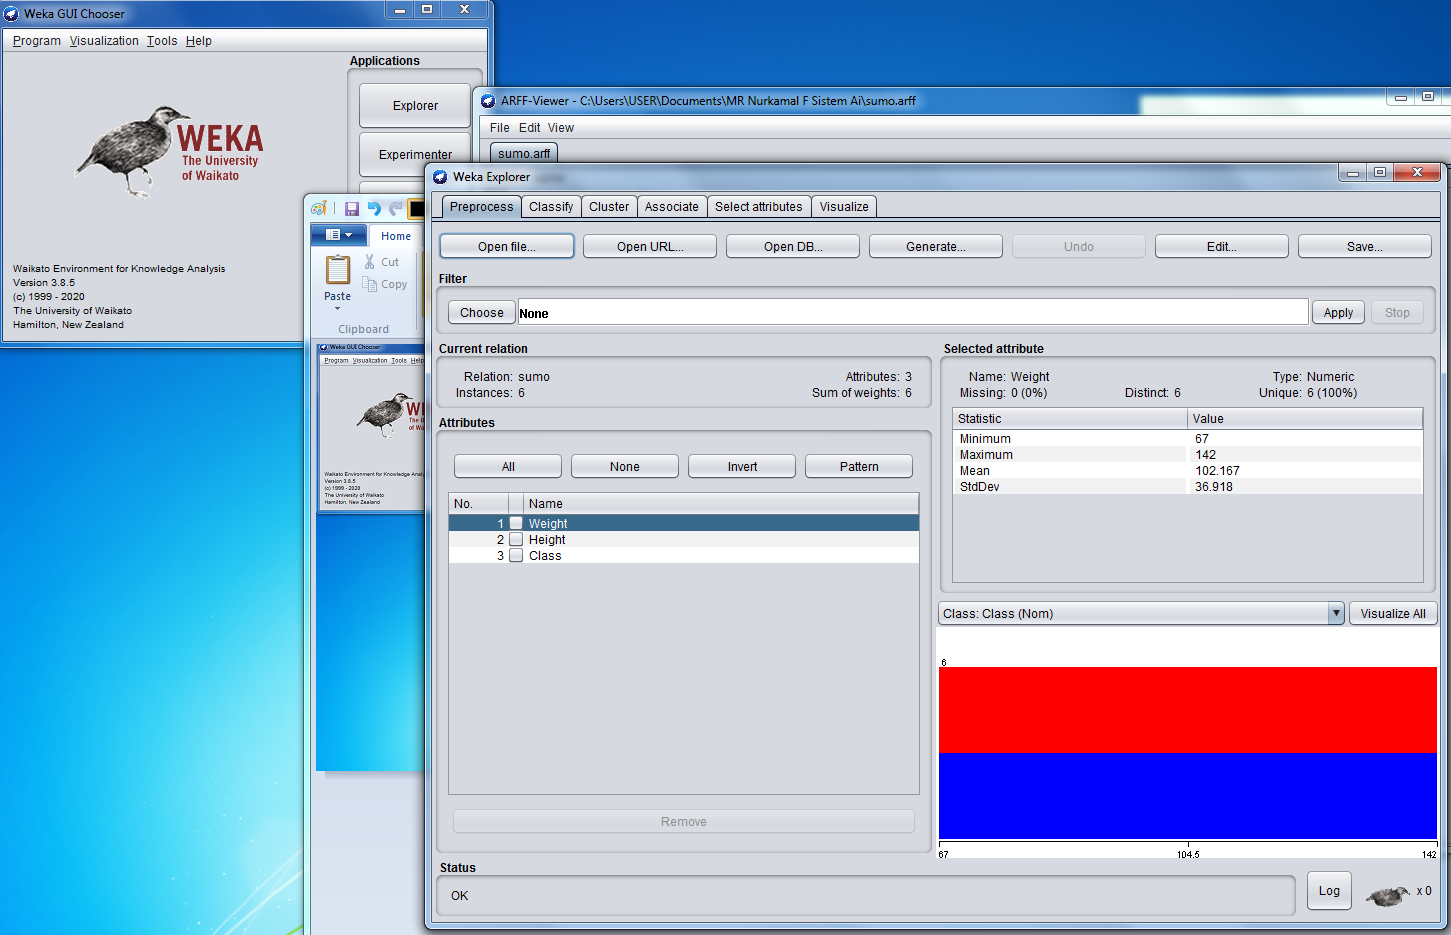This screenshot has height=935, width=1451.
Task: Click the Generate... button
Action: pos(936,246)
